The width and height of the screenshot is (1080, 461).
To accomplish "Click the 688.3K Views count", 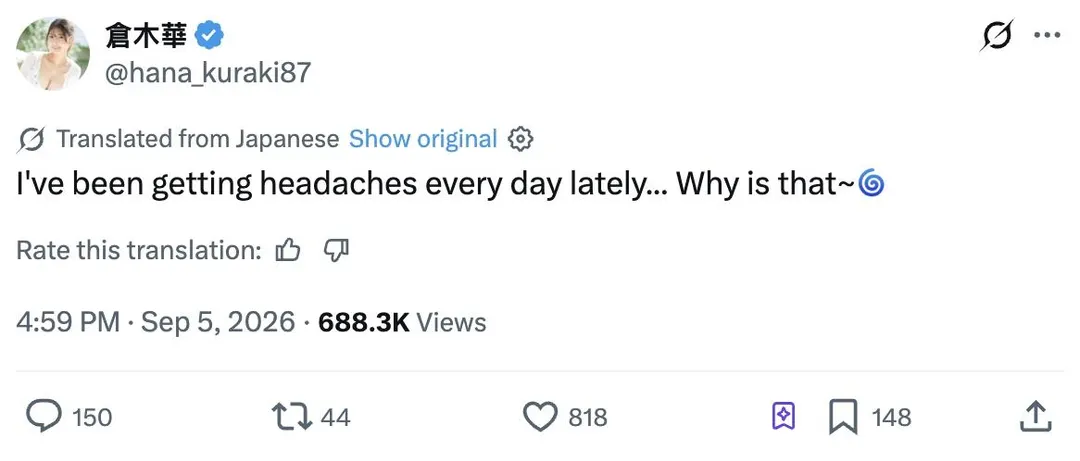I will click(402, 322).
